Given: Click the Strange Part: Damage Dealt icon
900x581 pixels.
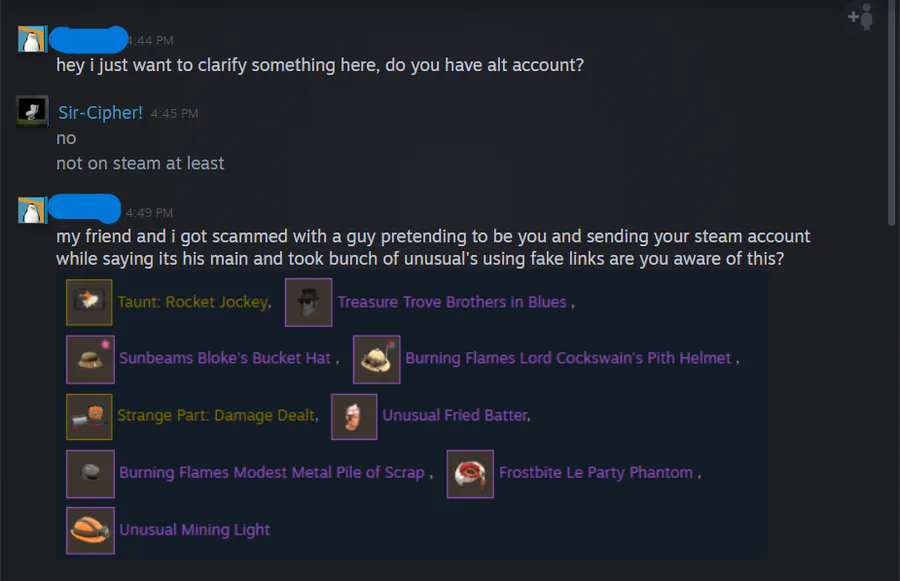Looking at the screenshot, I should click(89, 416).
